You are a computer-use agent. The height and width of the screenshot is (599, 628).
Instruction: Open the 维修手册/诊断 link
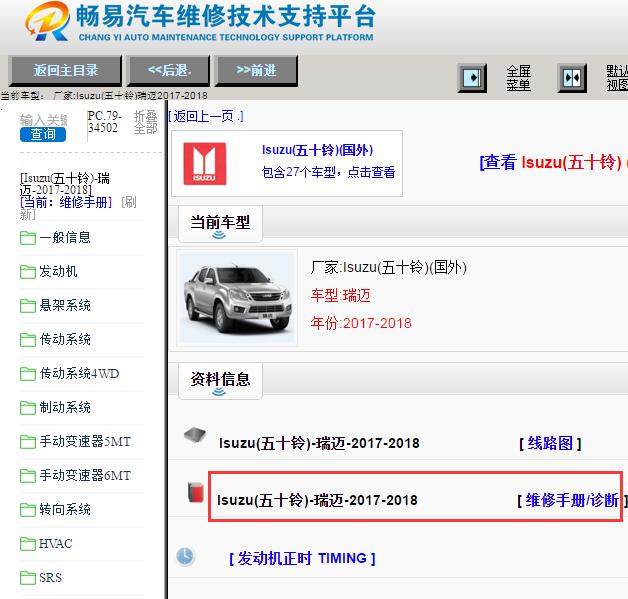coord(572,501)
